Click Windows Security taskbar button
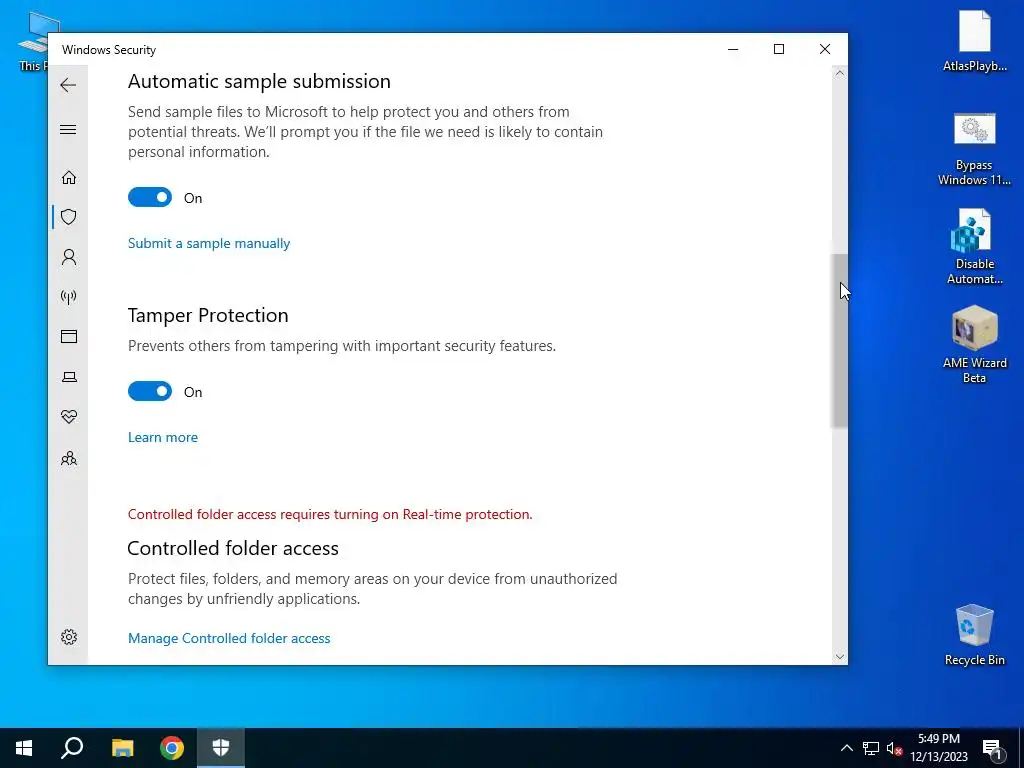Viewport: 1024px width, 768px height. pos(221,748)
